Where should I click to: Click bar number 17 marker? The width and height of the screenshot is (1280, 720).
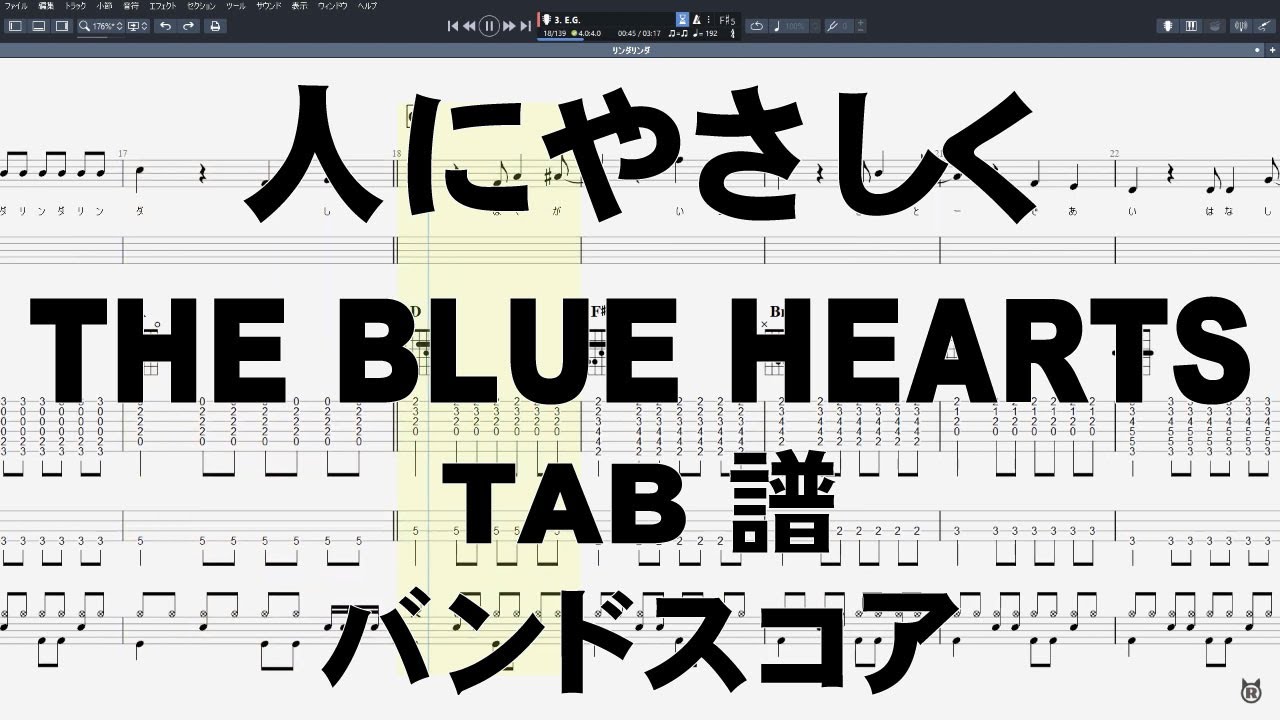(123, 153)
